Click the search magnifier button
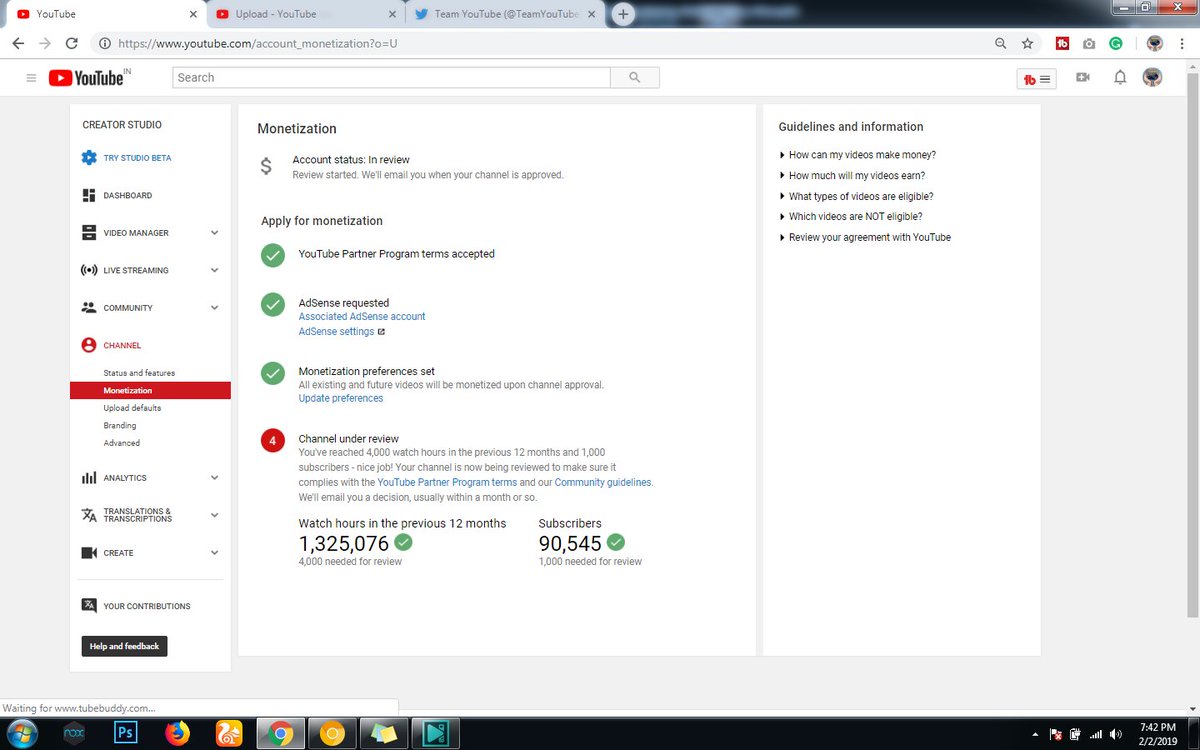 (x=635, y=78)
